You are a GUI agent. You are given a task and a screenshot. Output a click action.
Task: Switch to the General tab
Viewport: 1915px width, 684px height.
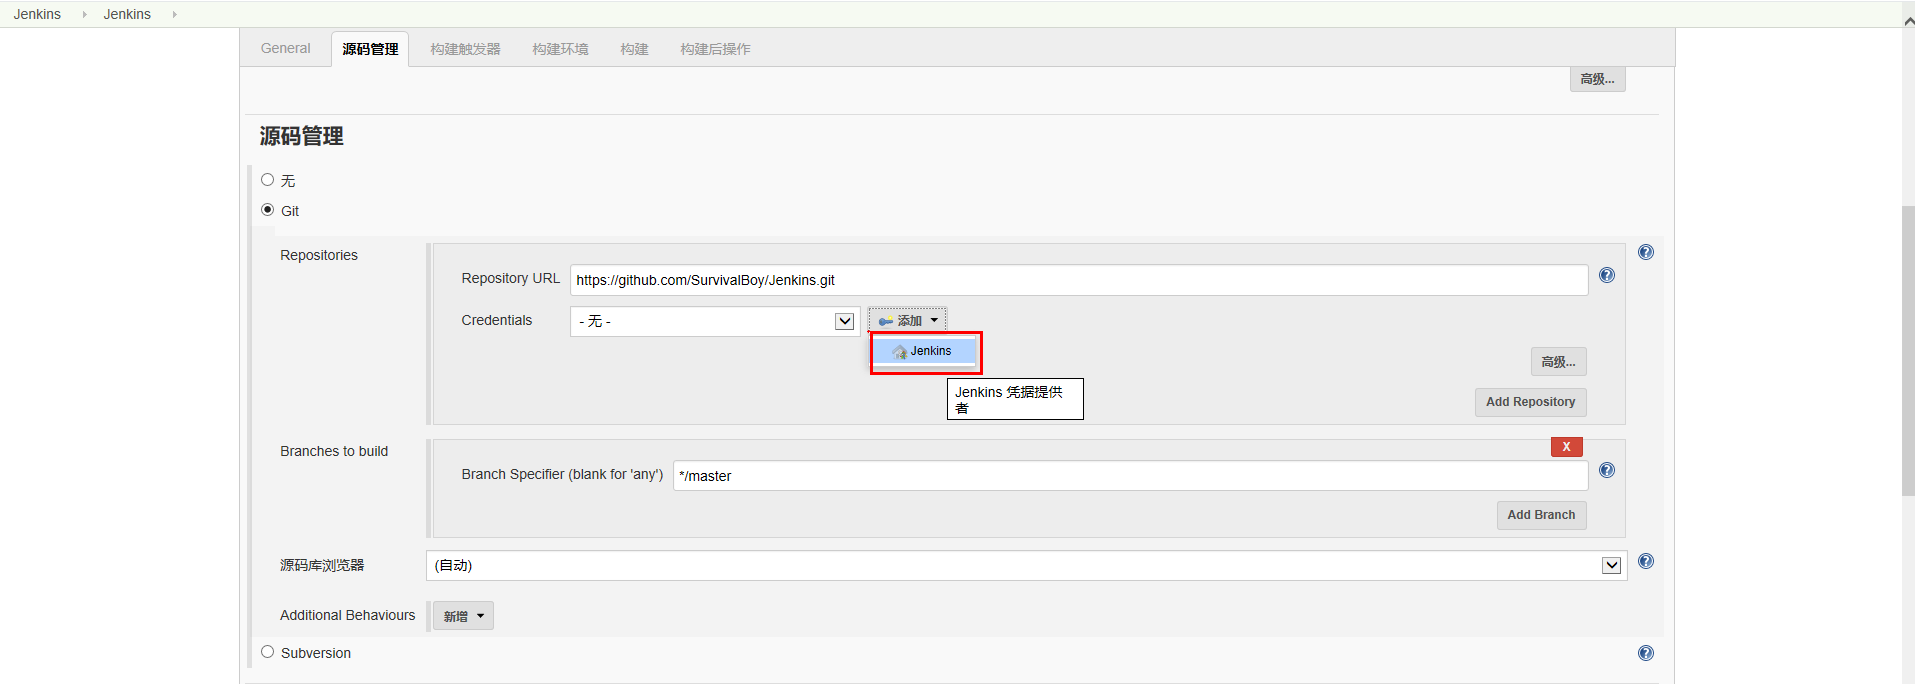[286, 48]
